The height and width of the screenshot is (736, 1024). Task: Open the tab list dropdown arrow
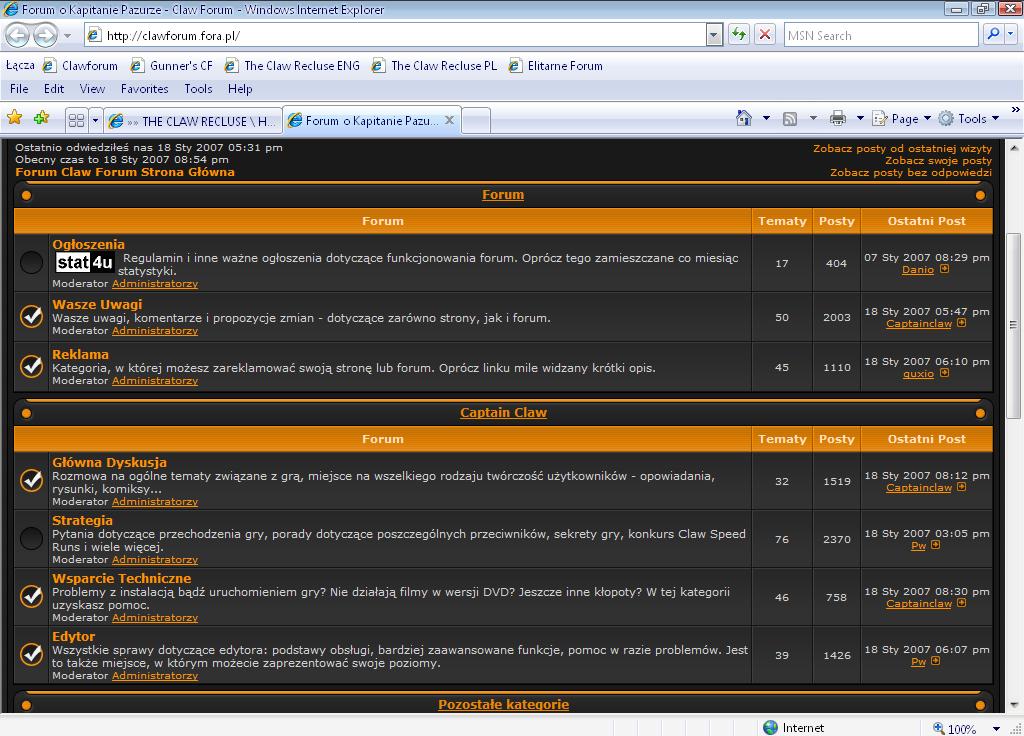tap(95, 120)
